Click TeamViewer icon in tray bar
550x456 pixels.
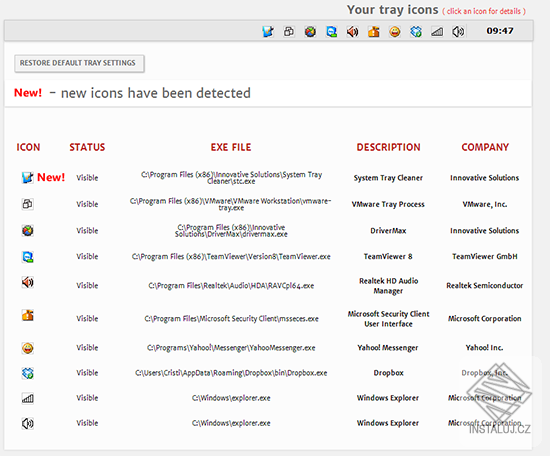click(x=331, y=32)
